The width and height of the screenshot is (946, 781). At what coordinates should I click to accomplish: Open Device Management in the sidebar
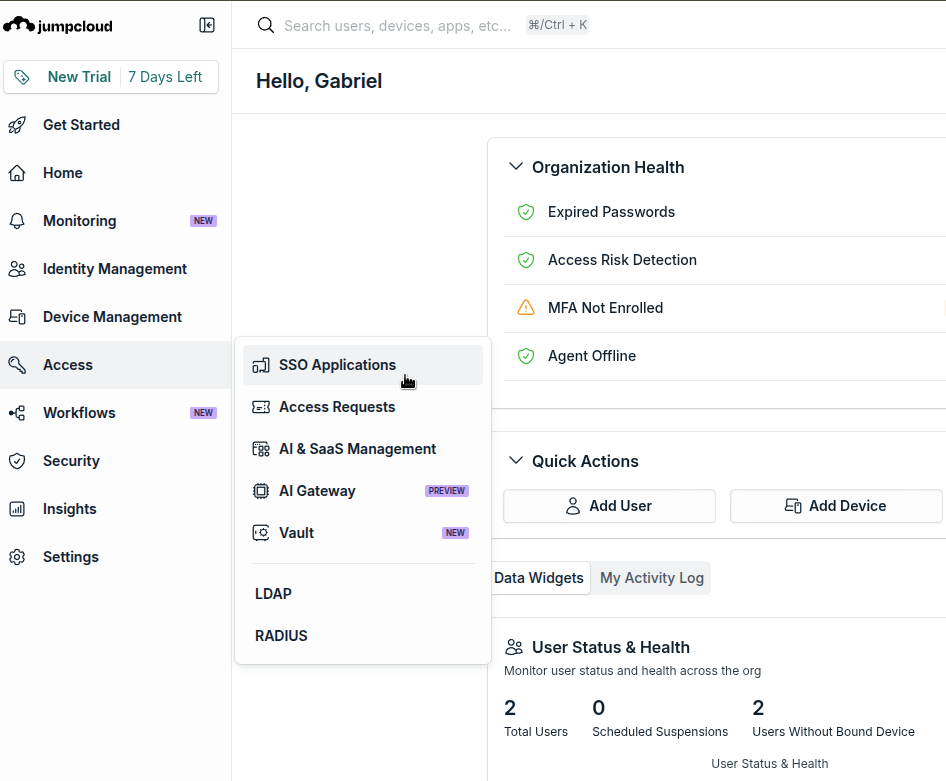[115, 317]
